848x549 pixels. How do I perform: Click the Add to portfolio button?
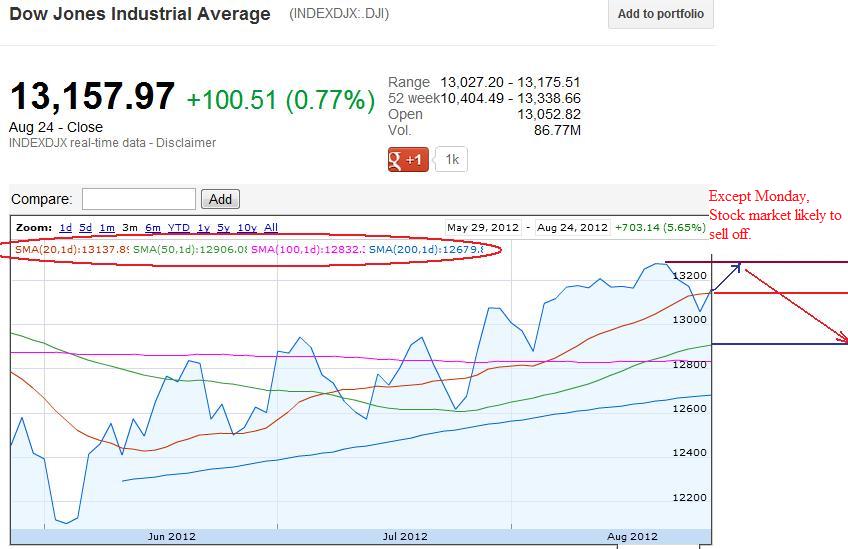tap(660, 14)
